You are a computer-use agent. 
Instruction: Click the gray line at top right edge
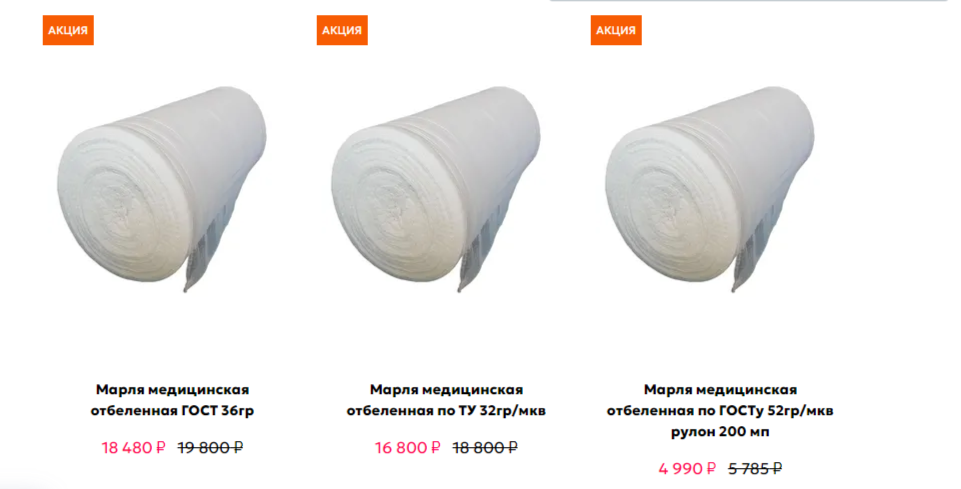[753, 1]
